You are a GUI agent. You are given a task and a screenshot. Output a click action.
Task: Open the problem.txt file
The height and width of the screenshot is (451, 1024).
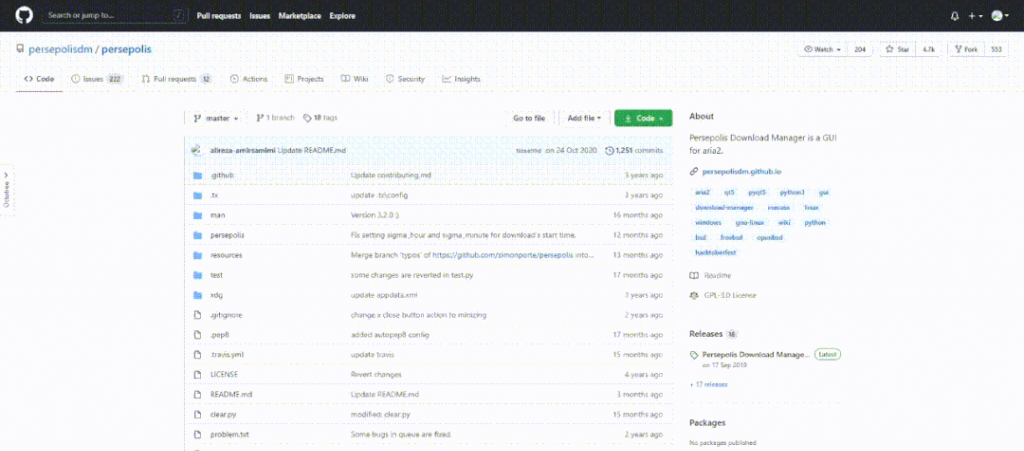(229, 434)
